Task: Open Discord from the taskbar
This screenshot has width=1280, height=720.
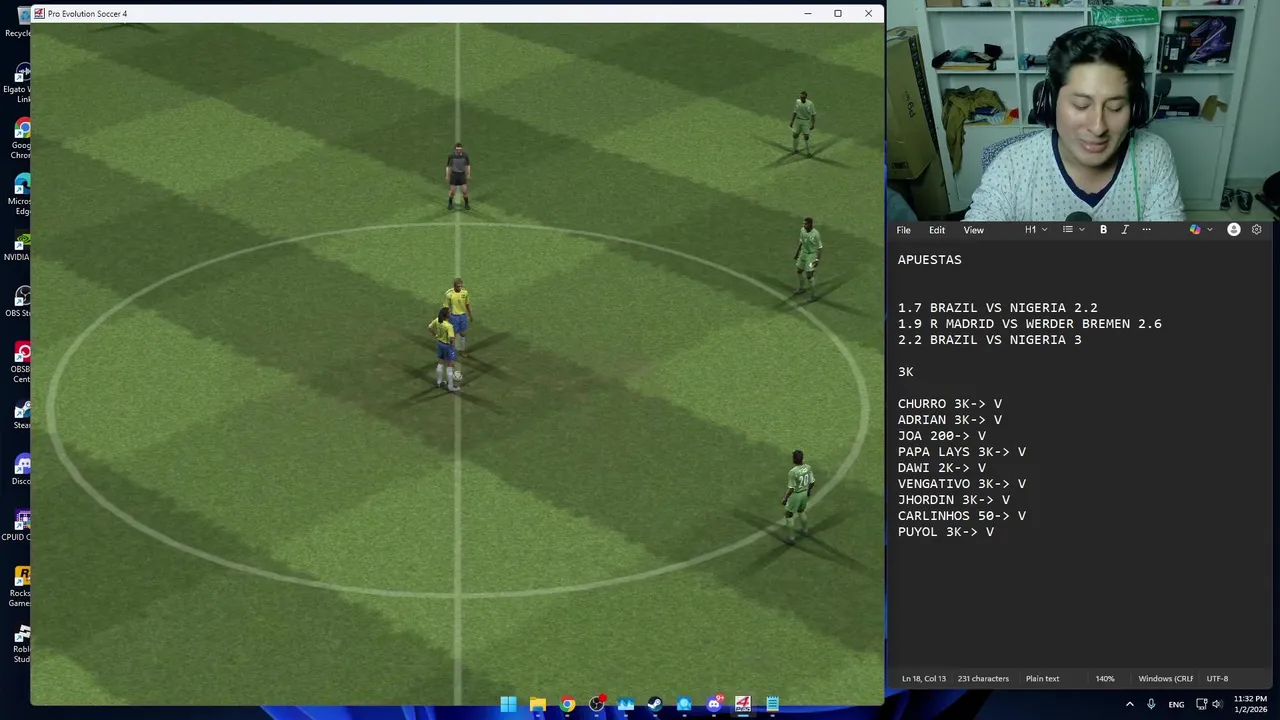Action: click(x=714, y=704)
